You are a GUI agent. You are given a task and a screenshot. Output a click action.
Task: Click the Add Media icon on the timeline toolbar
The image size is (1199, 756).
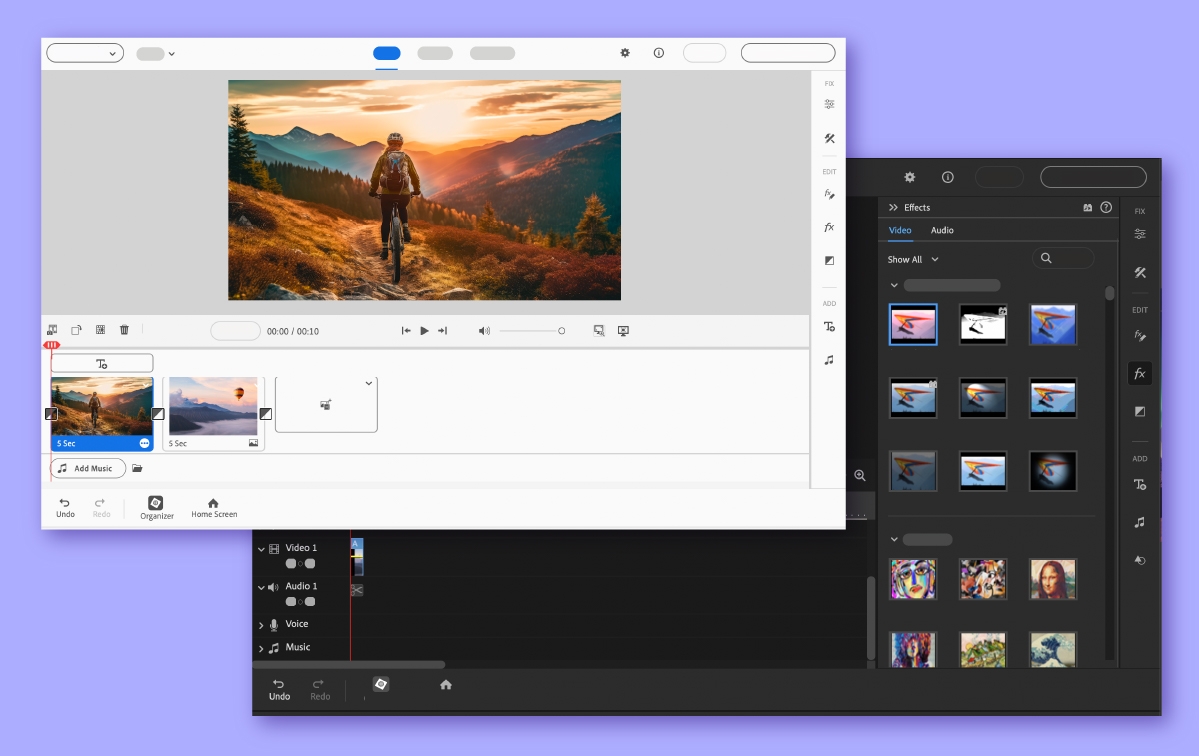tap(51, 330)
